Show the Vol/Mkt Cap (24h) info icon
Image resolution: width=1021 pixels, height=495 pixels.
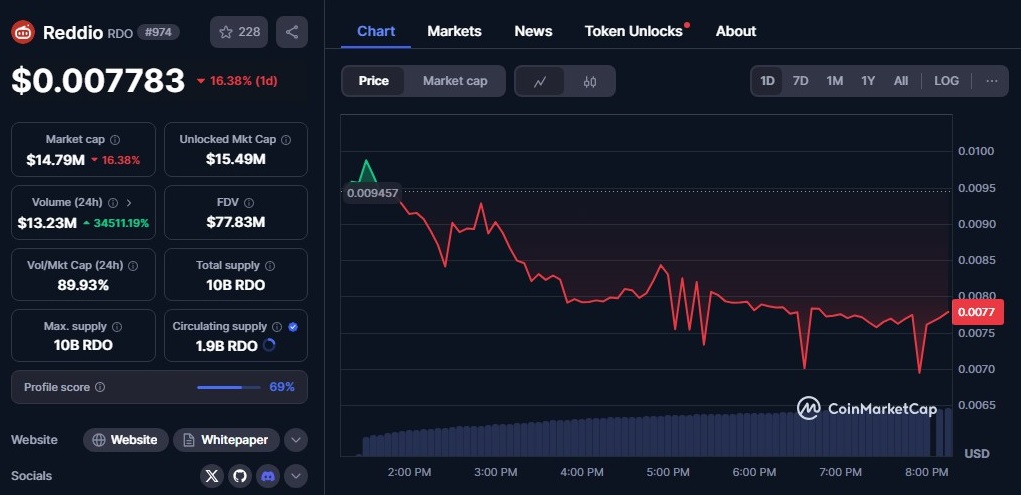pos(133,266)
